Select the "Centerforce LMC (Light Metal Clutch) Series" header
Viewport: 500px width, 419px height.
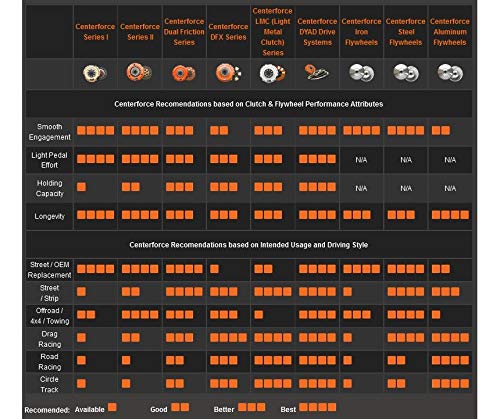[273, 32]
